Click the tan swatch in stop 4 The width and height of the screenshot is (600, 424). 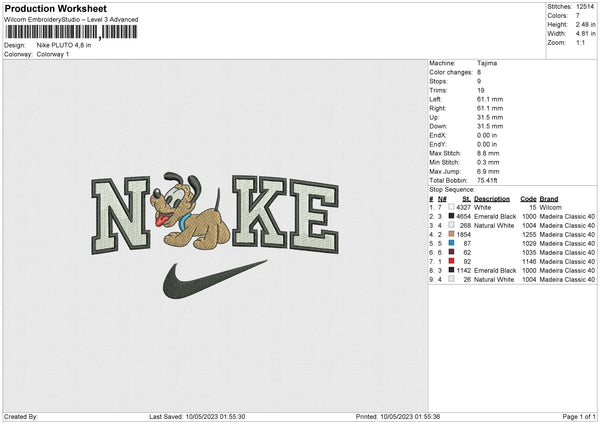452,234
